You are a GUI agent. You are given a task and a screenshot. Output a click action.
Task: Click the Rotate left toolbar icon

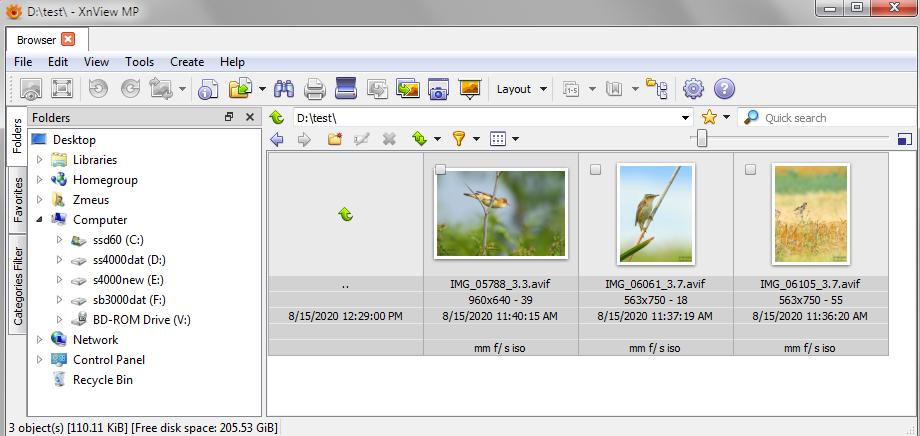tap(98, 89)
